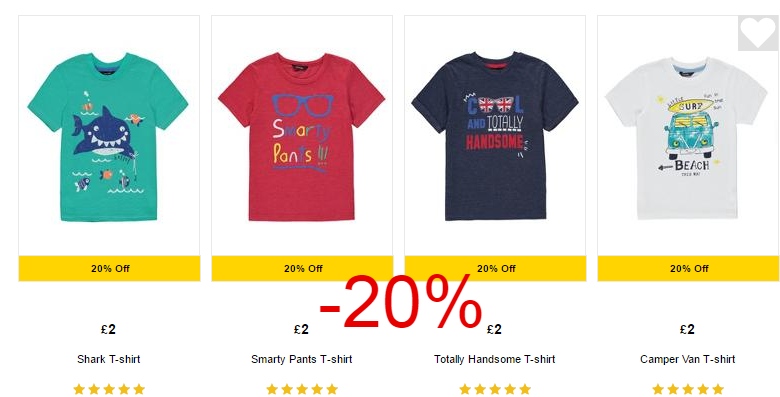This screenshot has height=397, width=780.
Task: Open the green Shark T-shirt image
Action: coord(108,138)
